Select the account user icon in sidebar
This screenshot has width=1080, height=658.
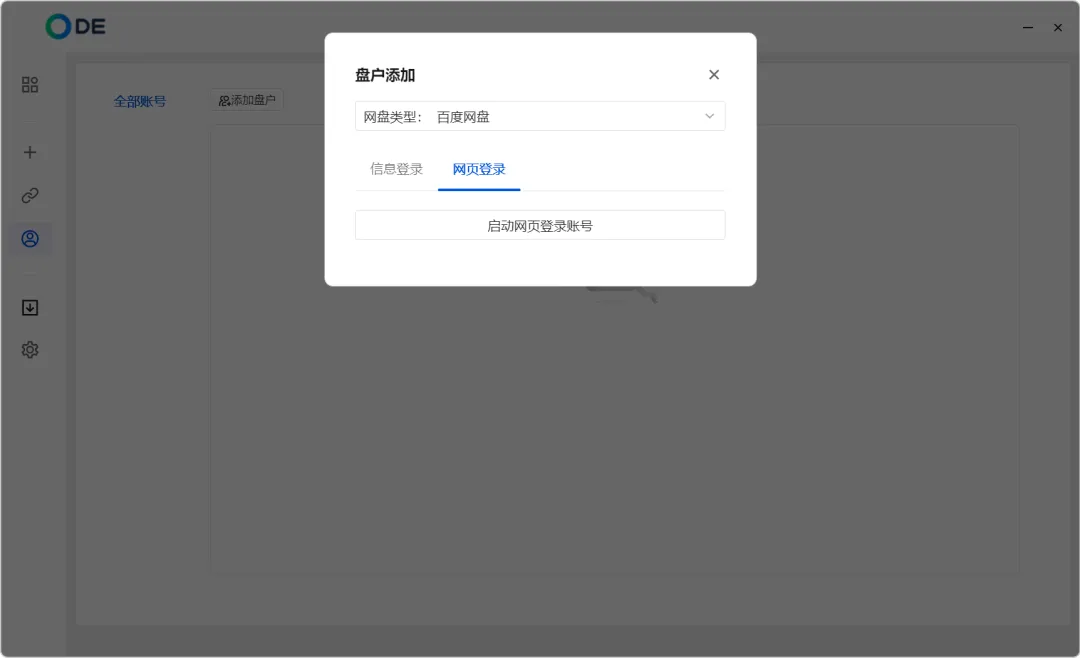coord(30,239)
